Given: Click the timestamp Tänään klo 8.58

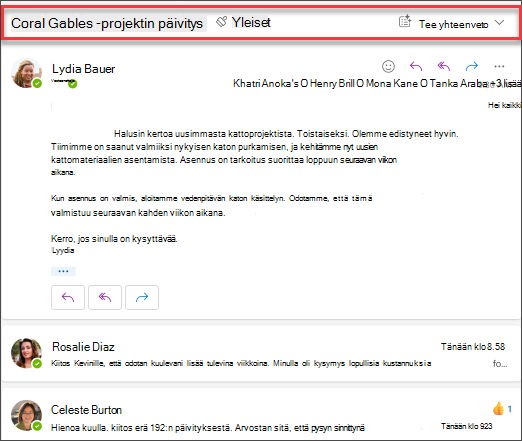Looking at the screenshot, I should pyautogui.click(x=473, y=347).
